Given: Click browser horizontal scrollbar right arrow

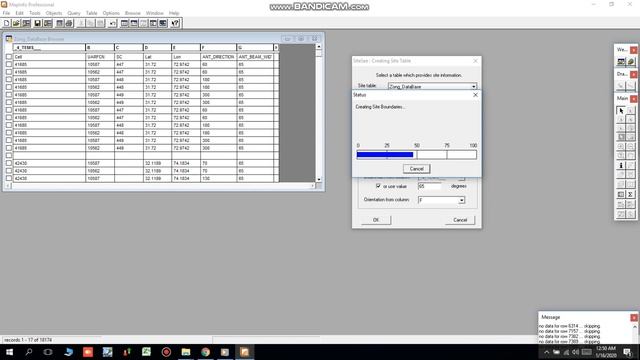Looking at the screenshot, I should 313,186.
